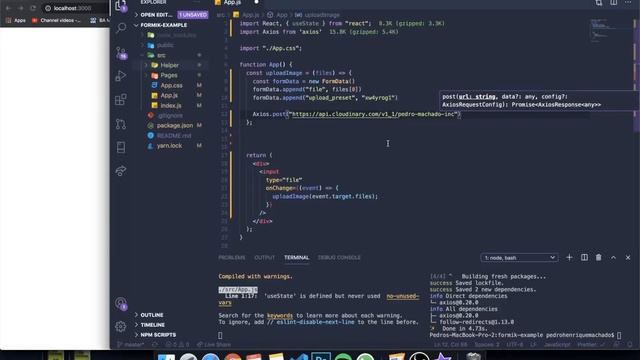Viewport: 640px width, 360px height.
Task: Open App.js in the file tree
Action: click(x=169, y=95)
